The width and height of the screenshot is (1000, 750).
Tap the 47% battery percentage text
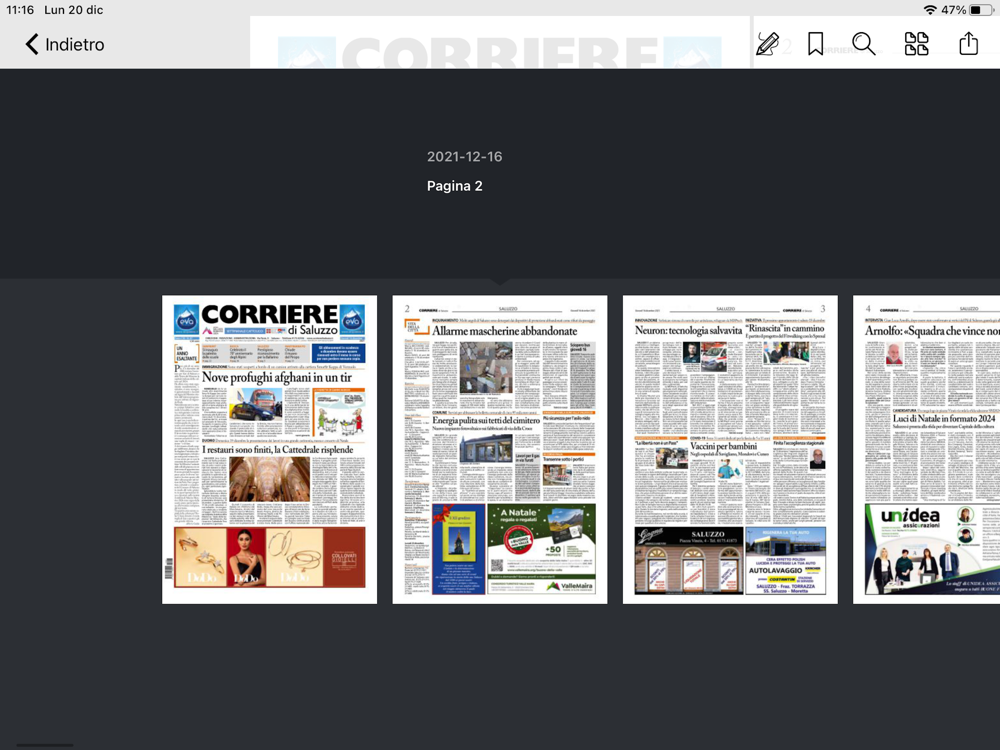tap(953, 10)
